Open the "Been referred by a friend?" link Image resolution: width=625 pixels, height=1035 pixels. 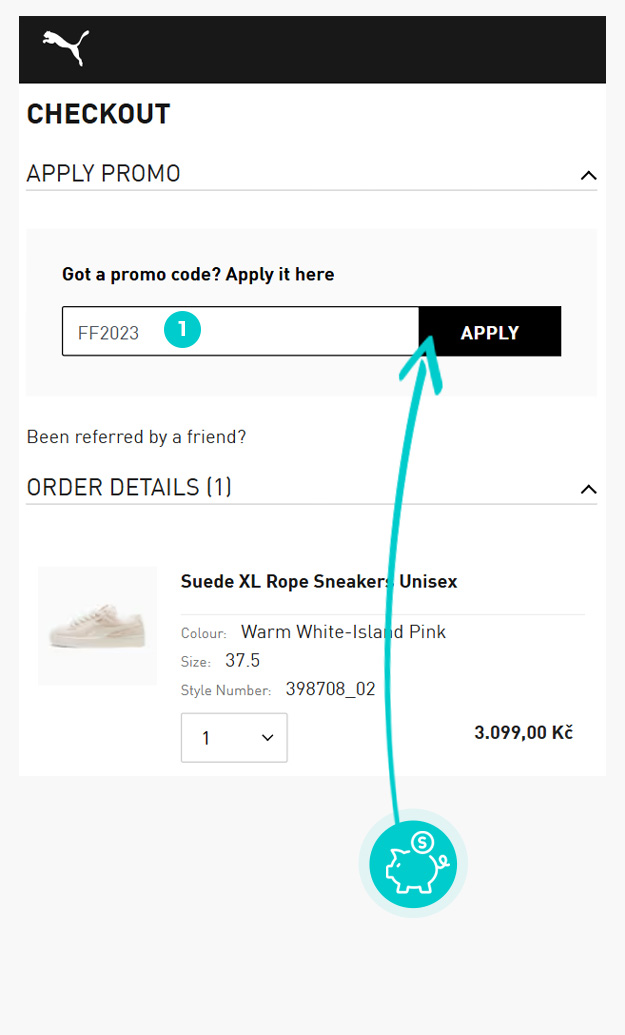pyautogui.click(x=136, y=437)
